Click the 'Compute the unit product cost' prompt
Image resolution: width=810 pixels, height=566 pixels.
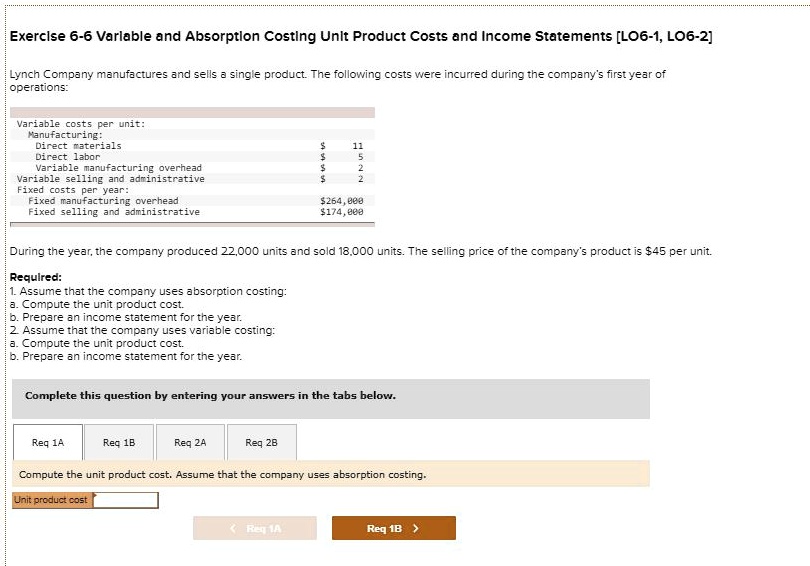tap(222, 474)
